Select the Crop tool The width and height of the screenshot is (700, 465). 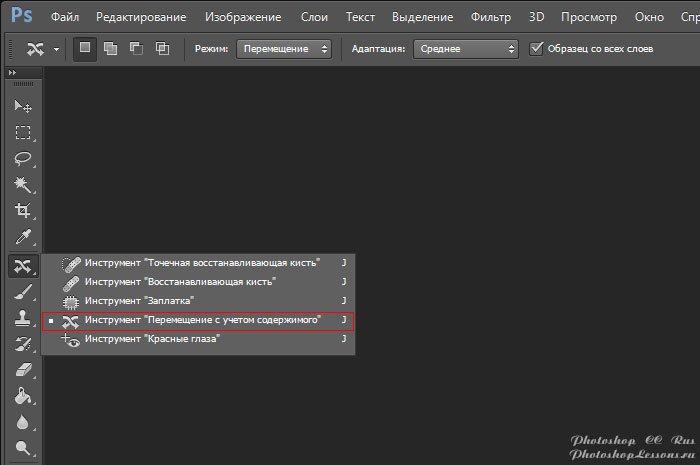[x=22, y=211]
